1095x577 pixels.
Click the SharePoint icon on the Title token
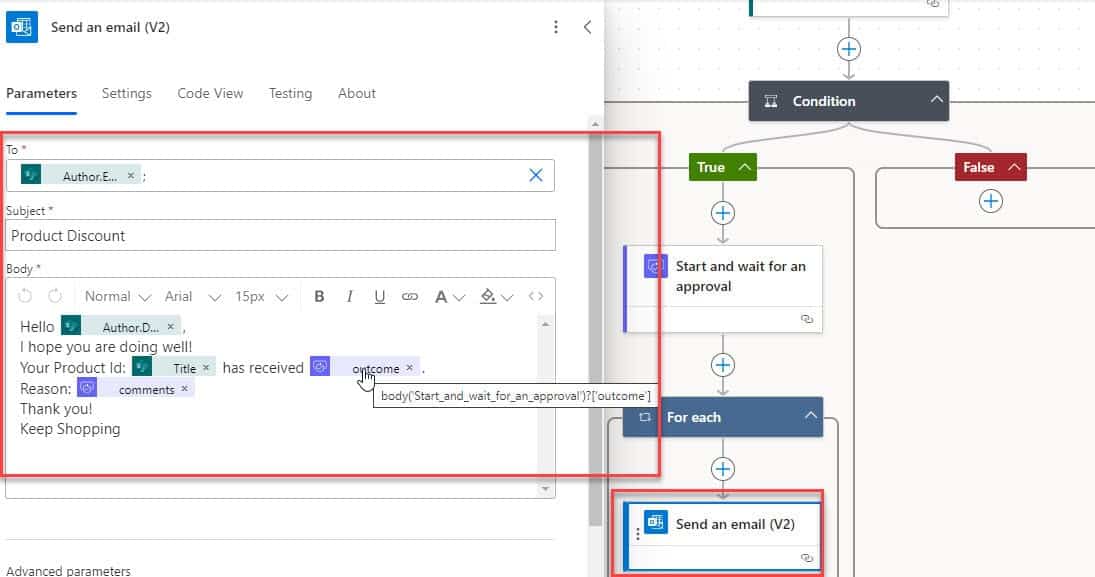(x=142, y=367)
